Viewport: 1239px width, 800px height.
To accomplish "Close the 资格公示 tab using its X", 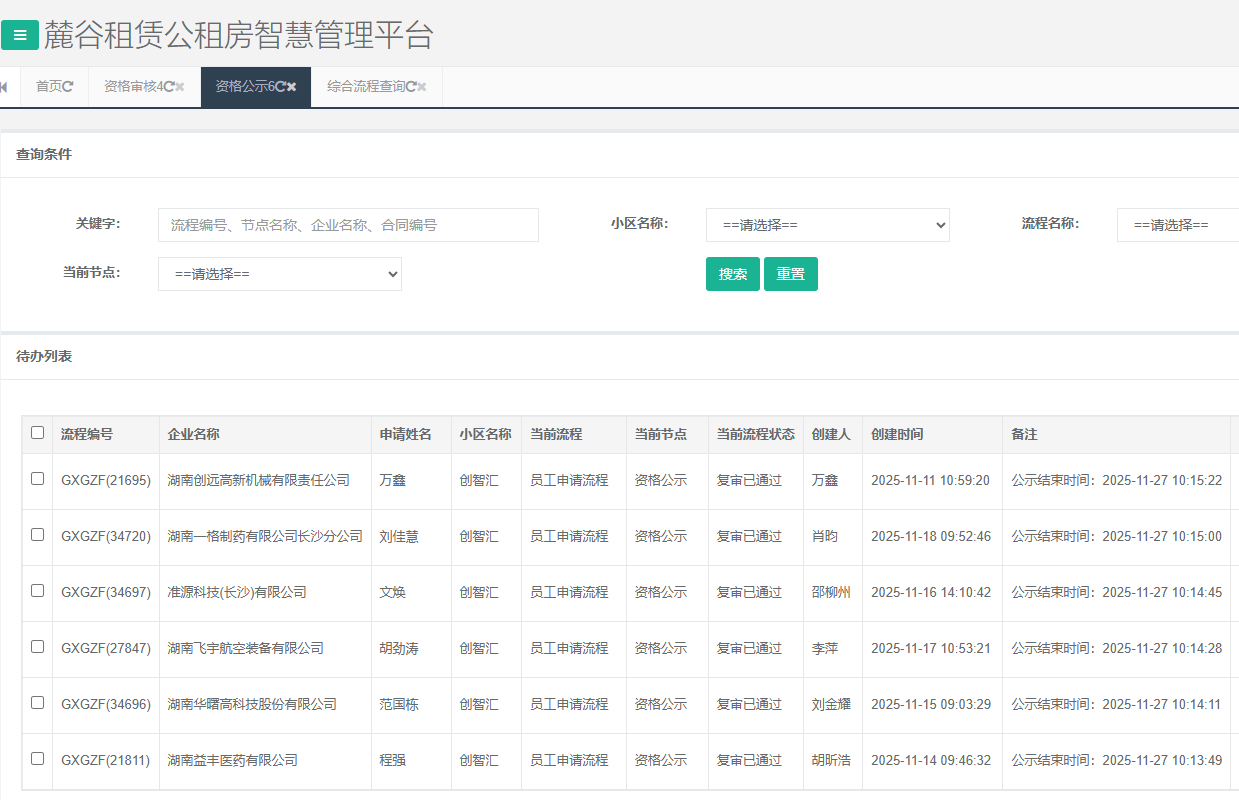I will [x=292, y=87].
